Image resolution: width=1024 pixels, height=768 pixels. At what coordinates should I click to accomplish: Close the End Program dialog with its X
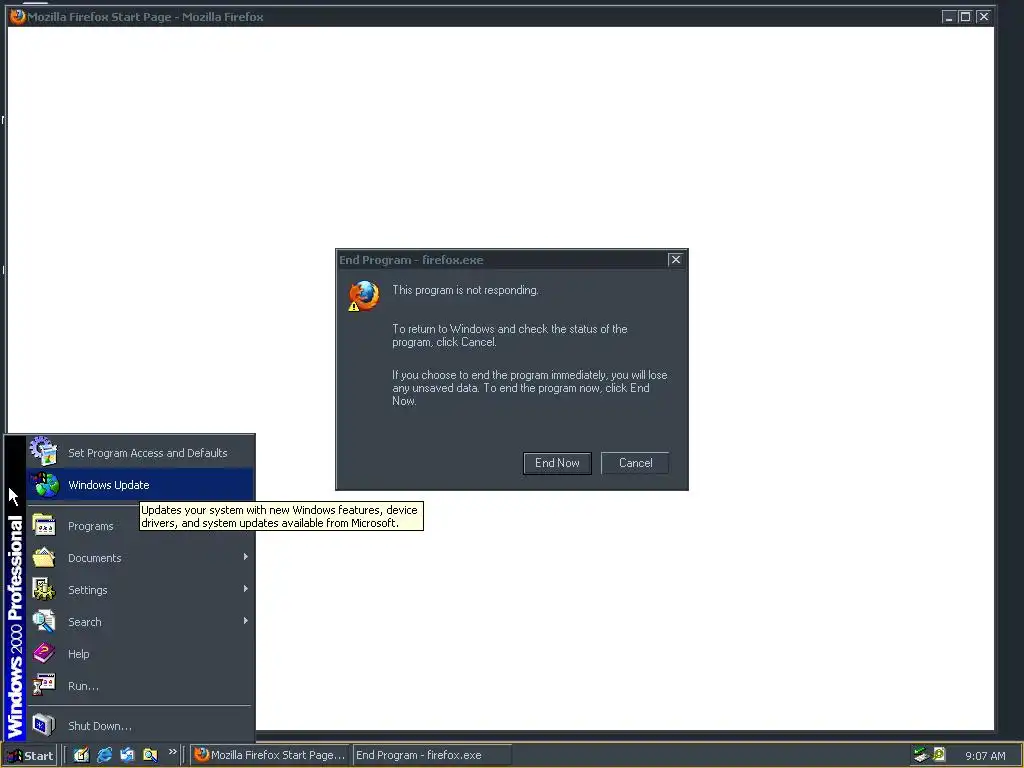click(x=676, y=259)
